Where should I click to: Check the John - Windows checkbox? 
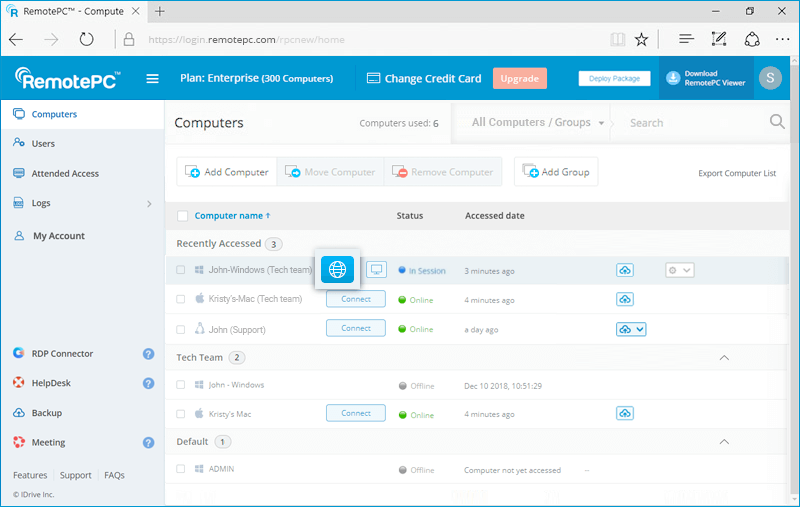point(181,385)
